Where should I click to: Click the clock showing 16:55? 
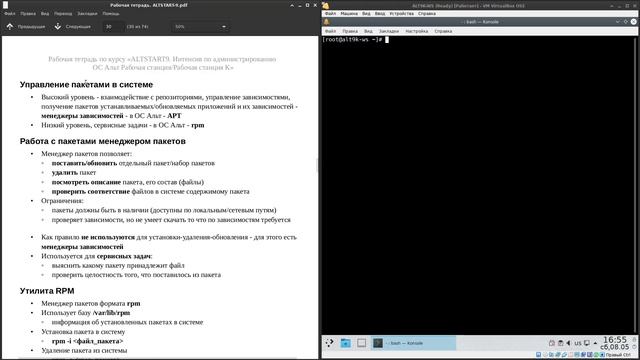(615, 340)
